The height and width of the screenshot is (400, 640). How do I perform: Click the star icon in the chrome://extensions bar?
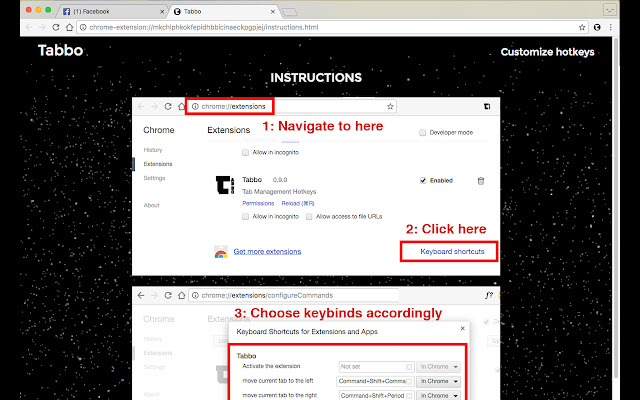(x=390, y=107)
